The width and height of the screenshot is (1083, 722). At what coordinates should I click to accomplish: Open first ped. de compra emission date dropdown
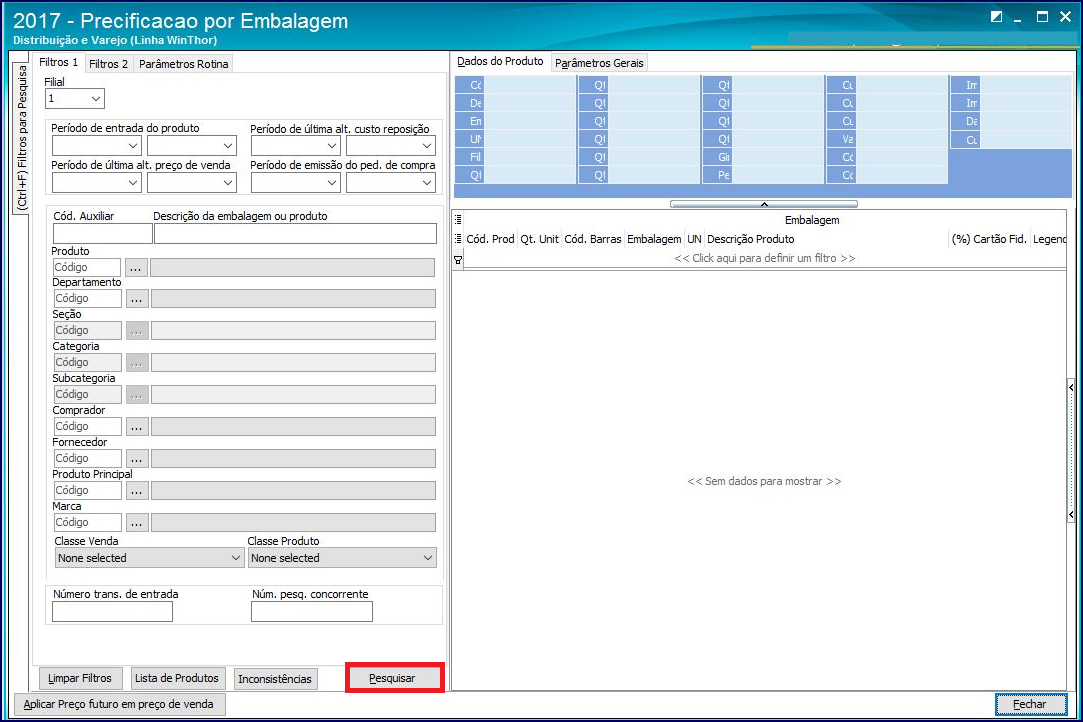coord(332,182)
